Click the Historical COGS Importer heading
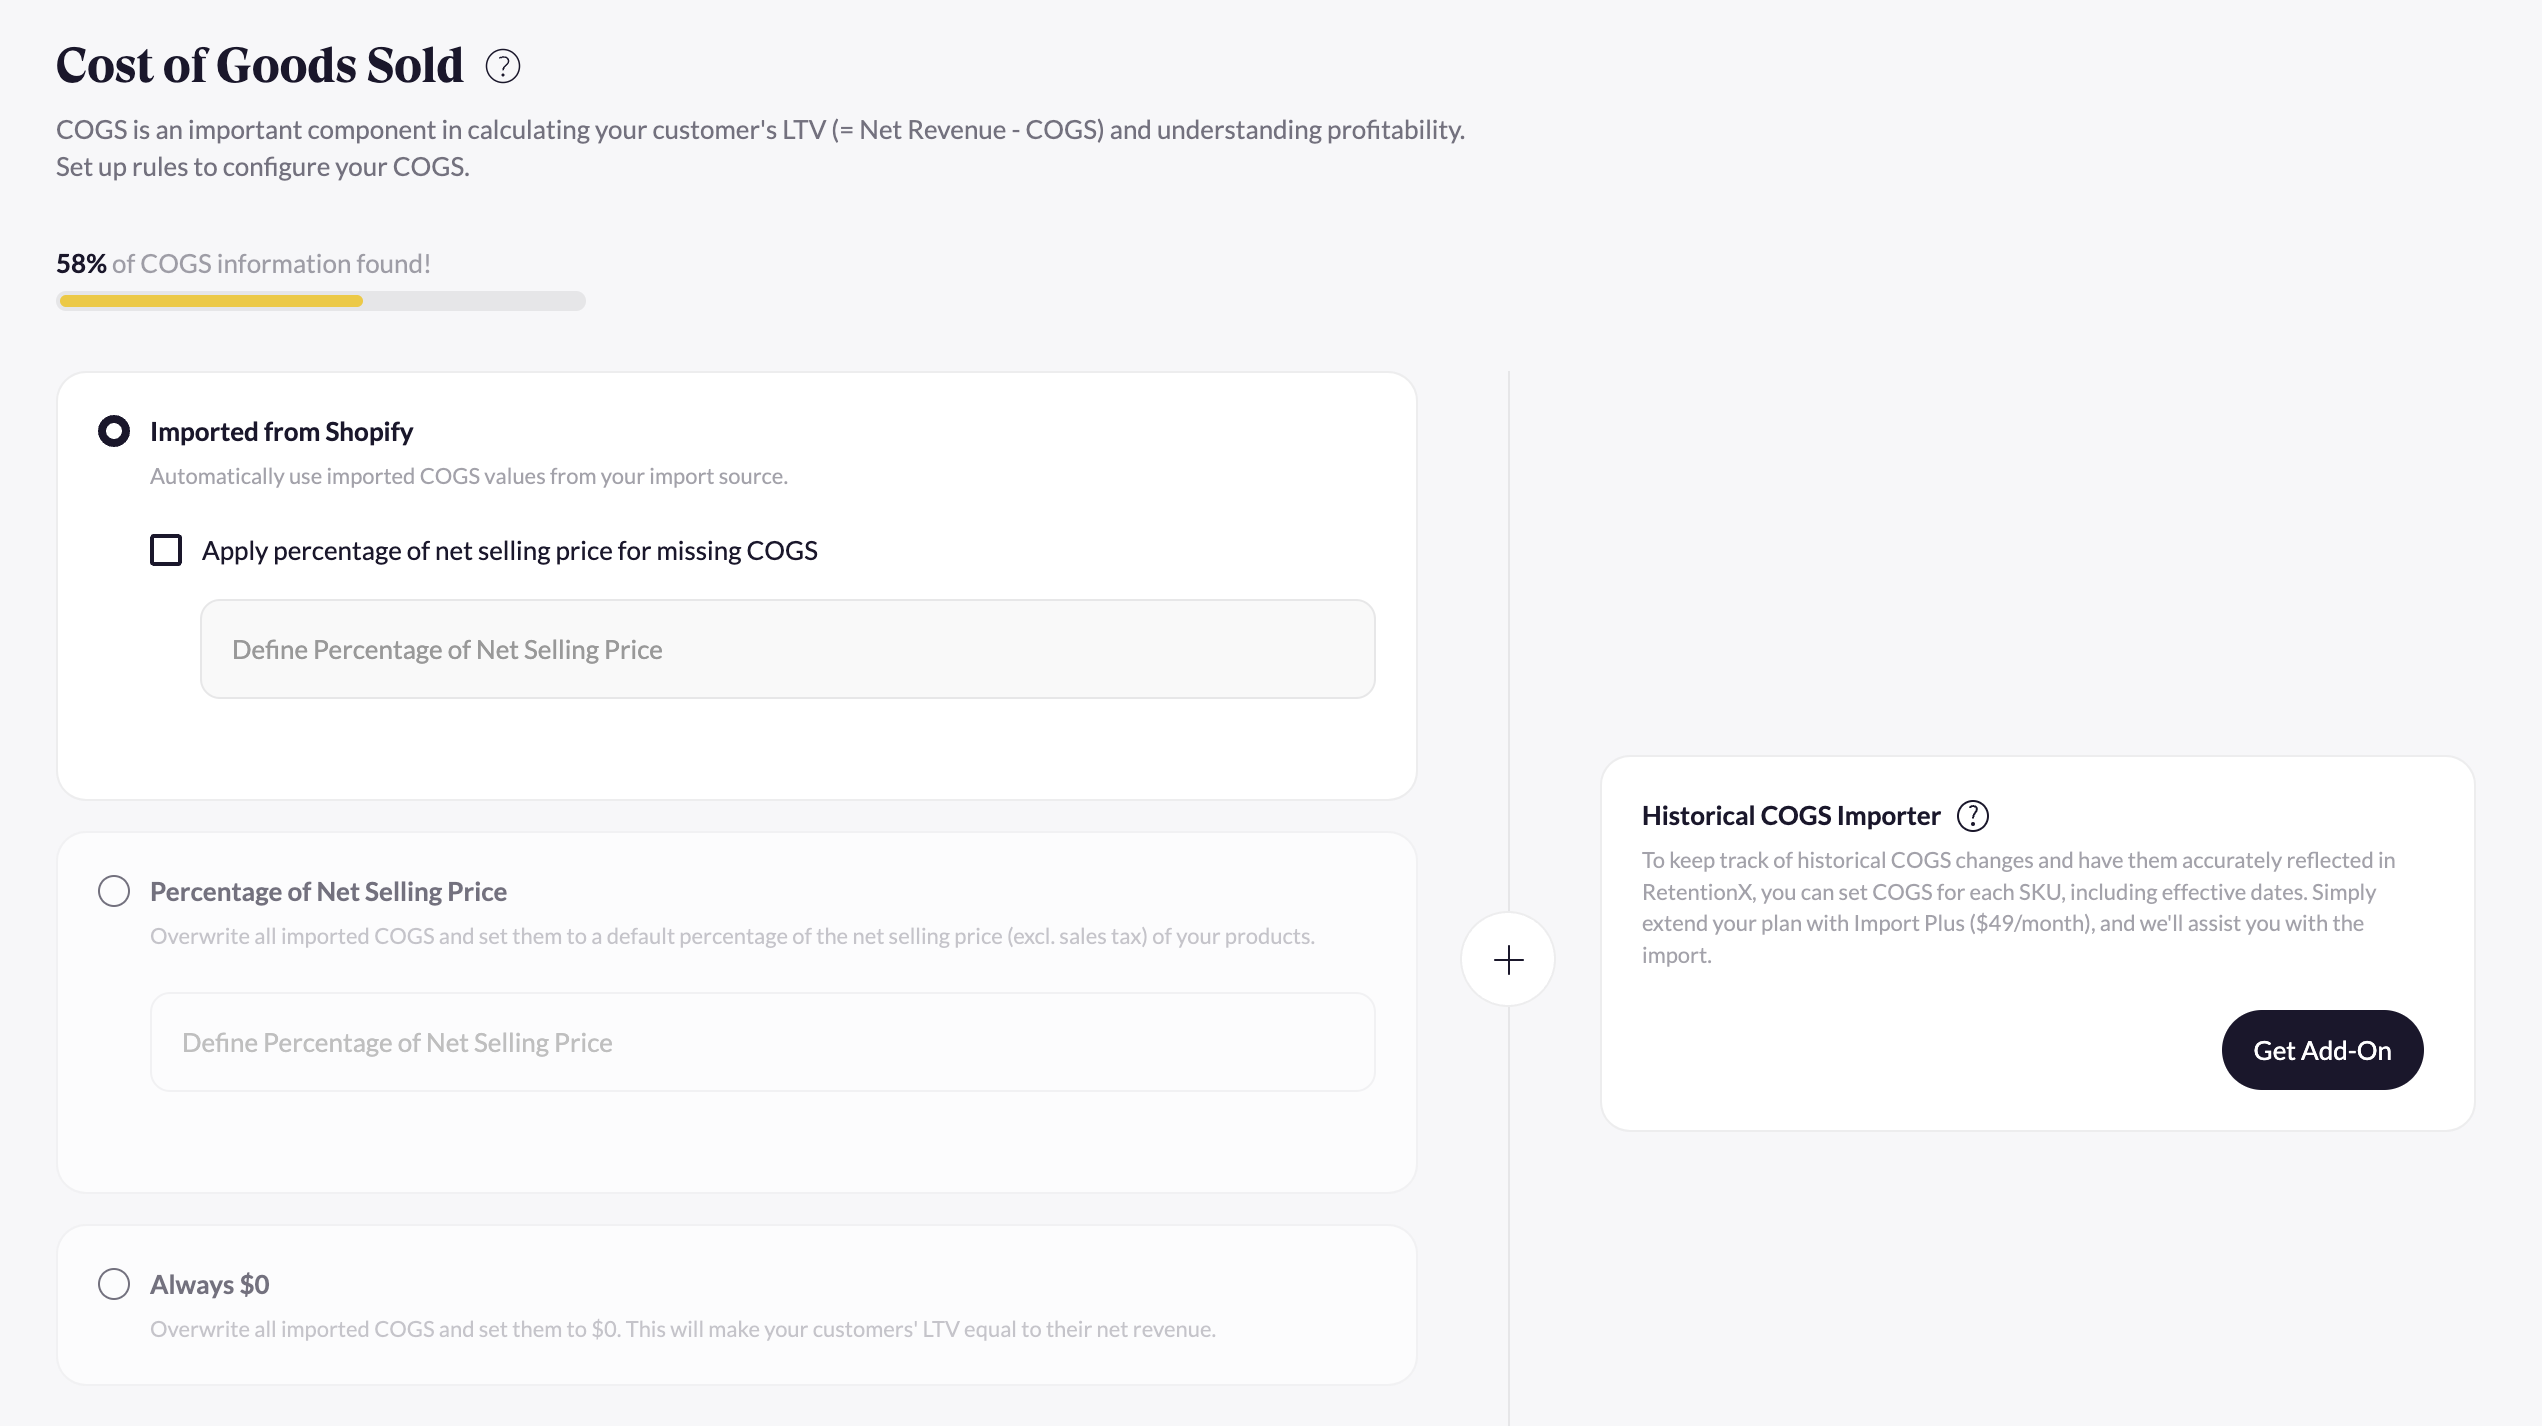Image resolution: width=2542 pixels, height=1426 pixels. (1790, 815)
